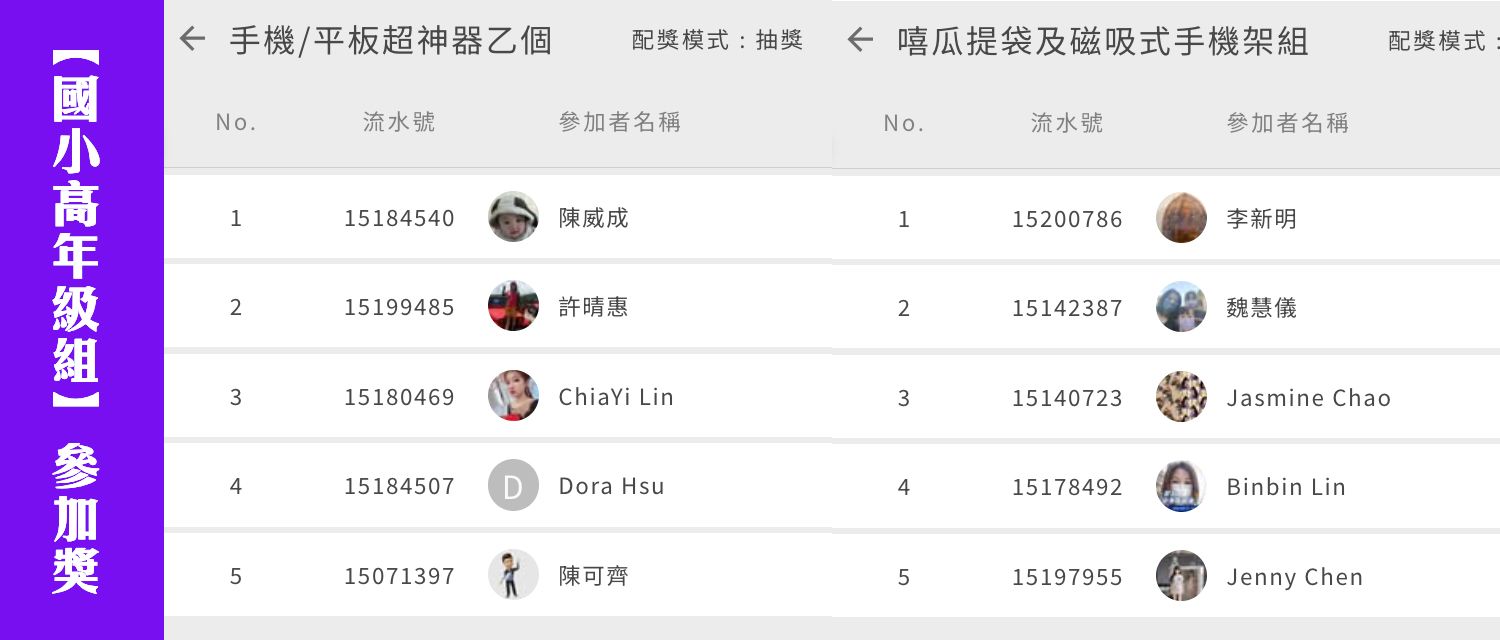
Task: Click 陳威成's profile avatar
Action: click(x=513, y=217)
